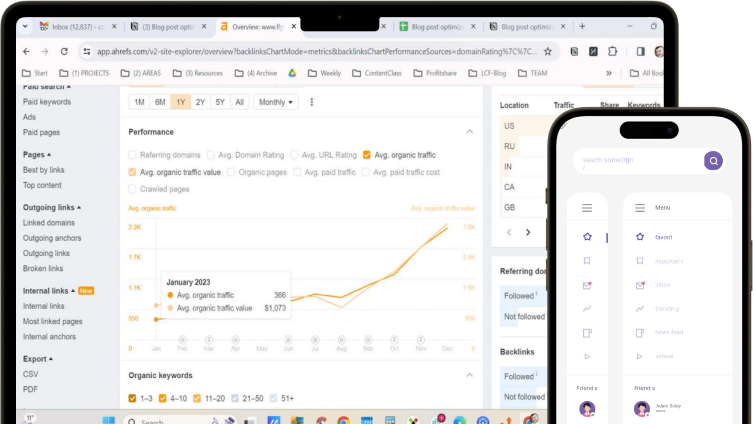Enable the Crawled pages checkbox

(x=132, y=189)
